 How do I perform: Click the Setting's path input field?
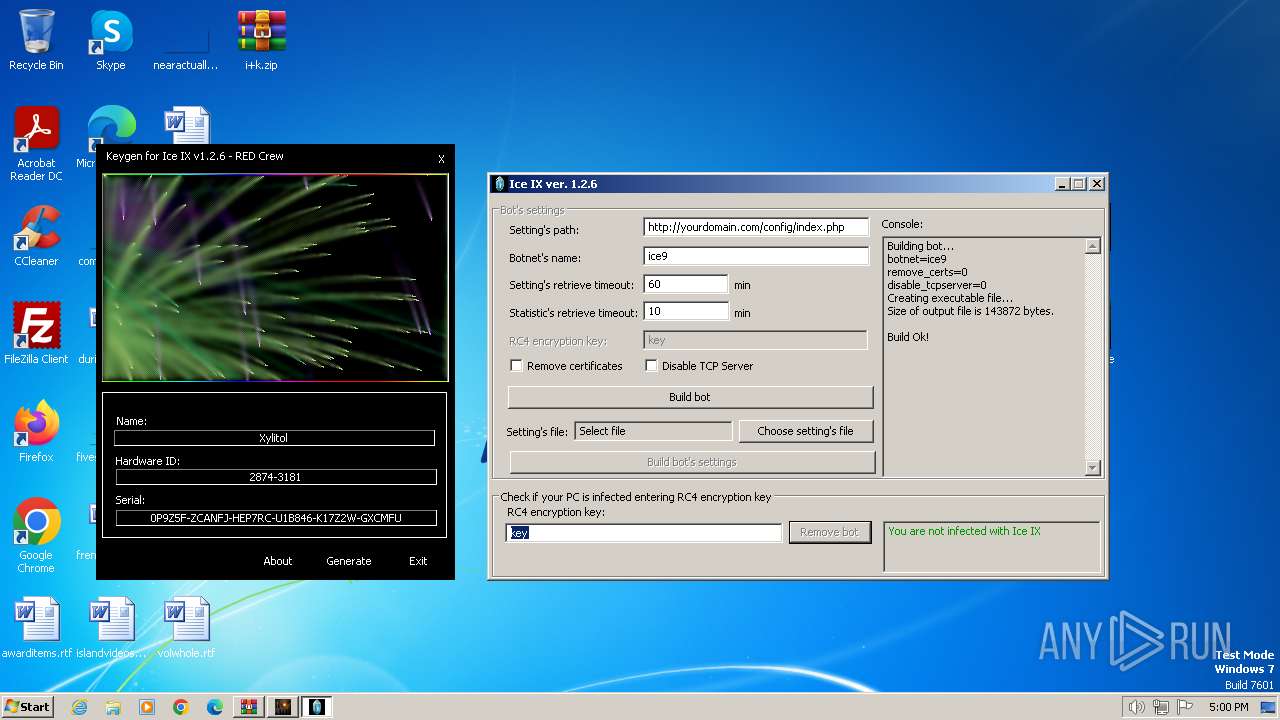[756, 228]
